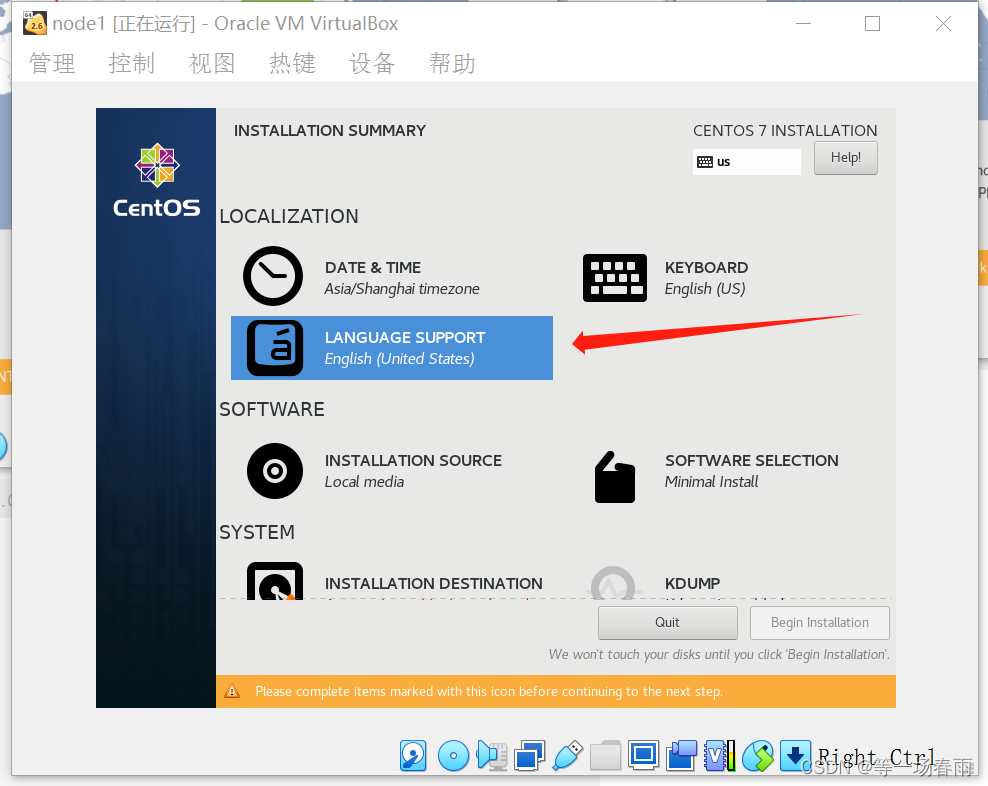Click the hard disk activity status icon
988x786 pixels.
tap(413, 756)
